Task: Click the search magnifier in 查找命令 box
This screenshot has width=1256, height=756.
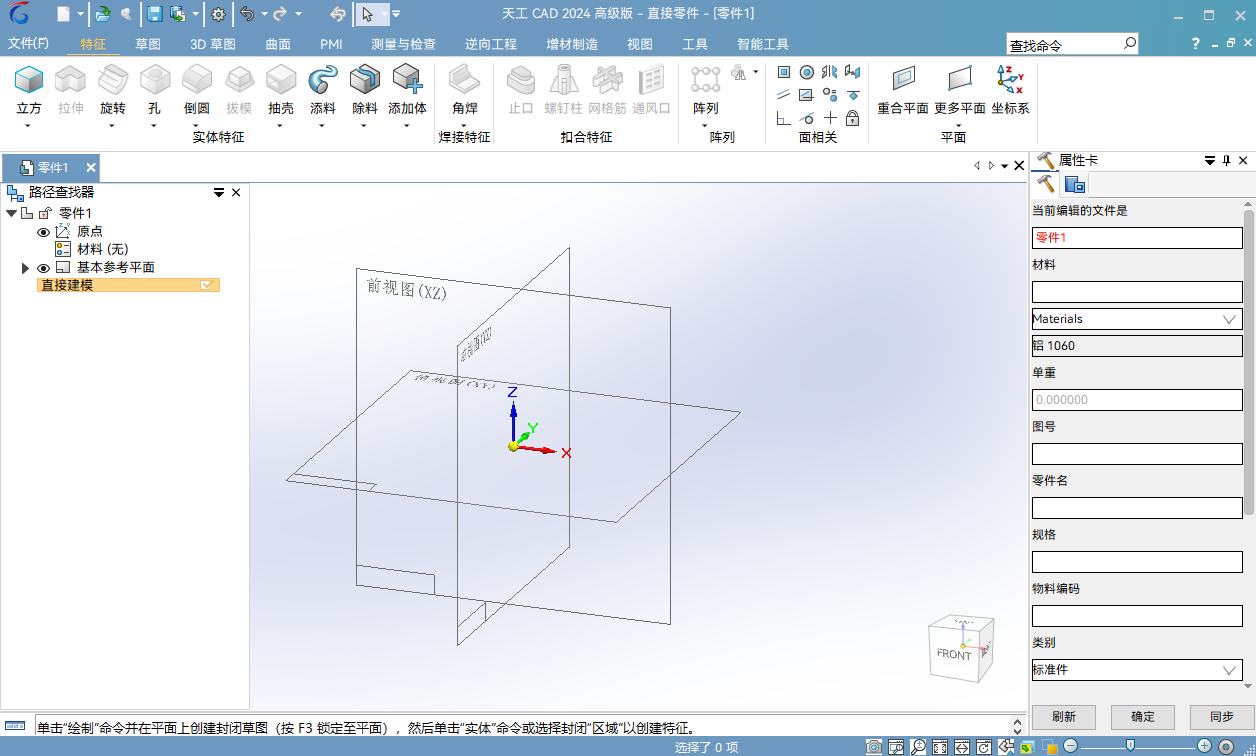Action: pos(1130,43)
